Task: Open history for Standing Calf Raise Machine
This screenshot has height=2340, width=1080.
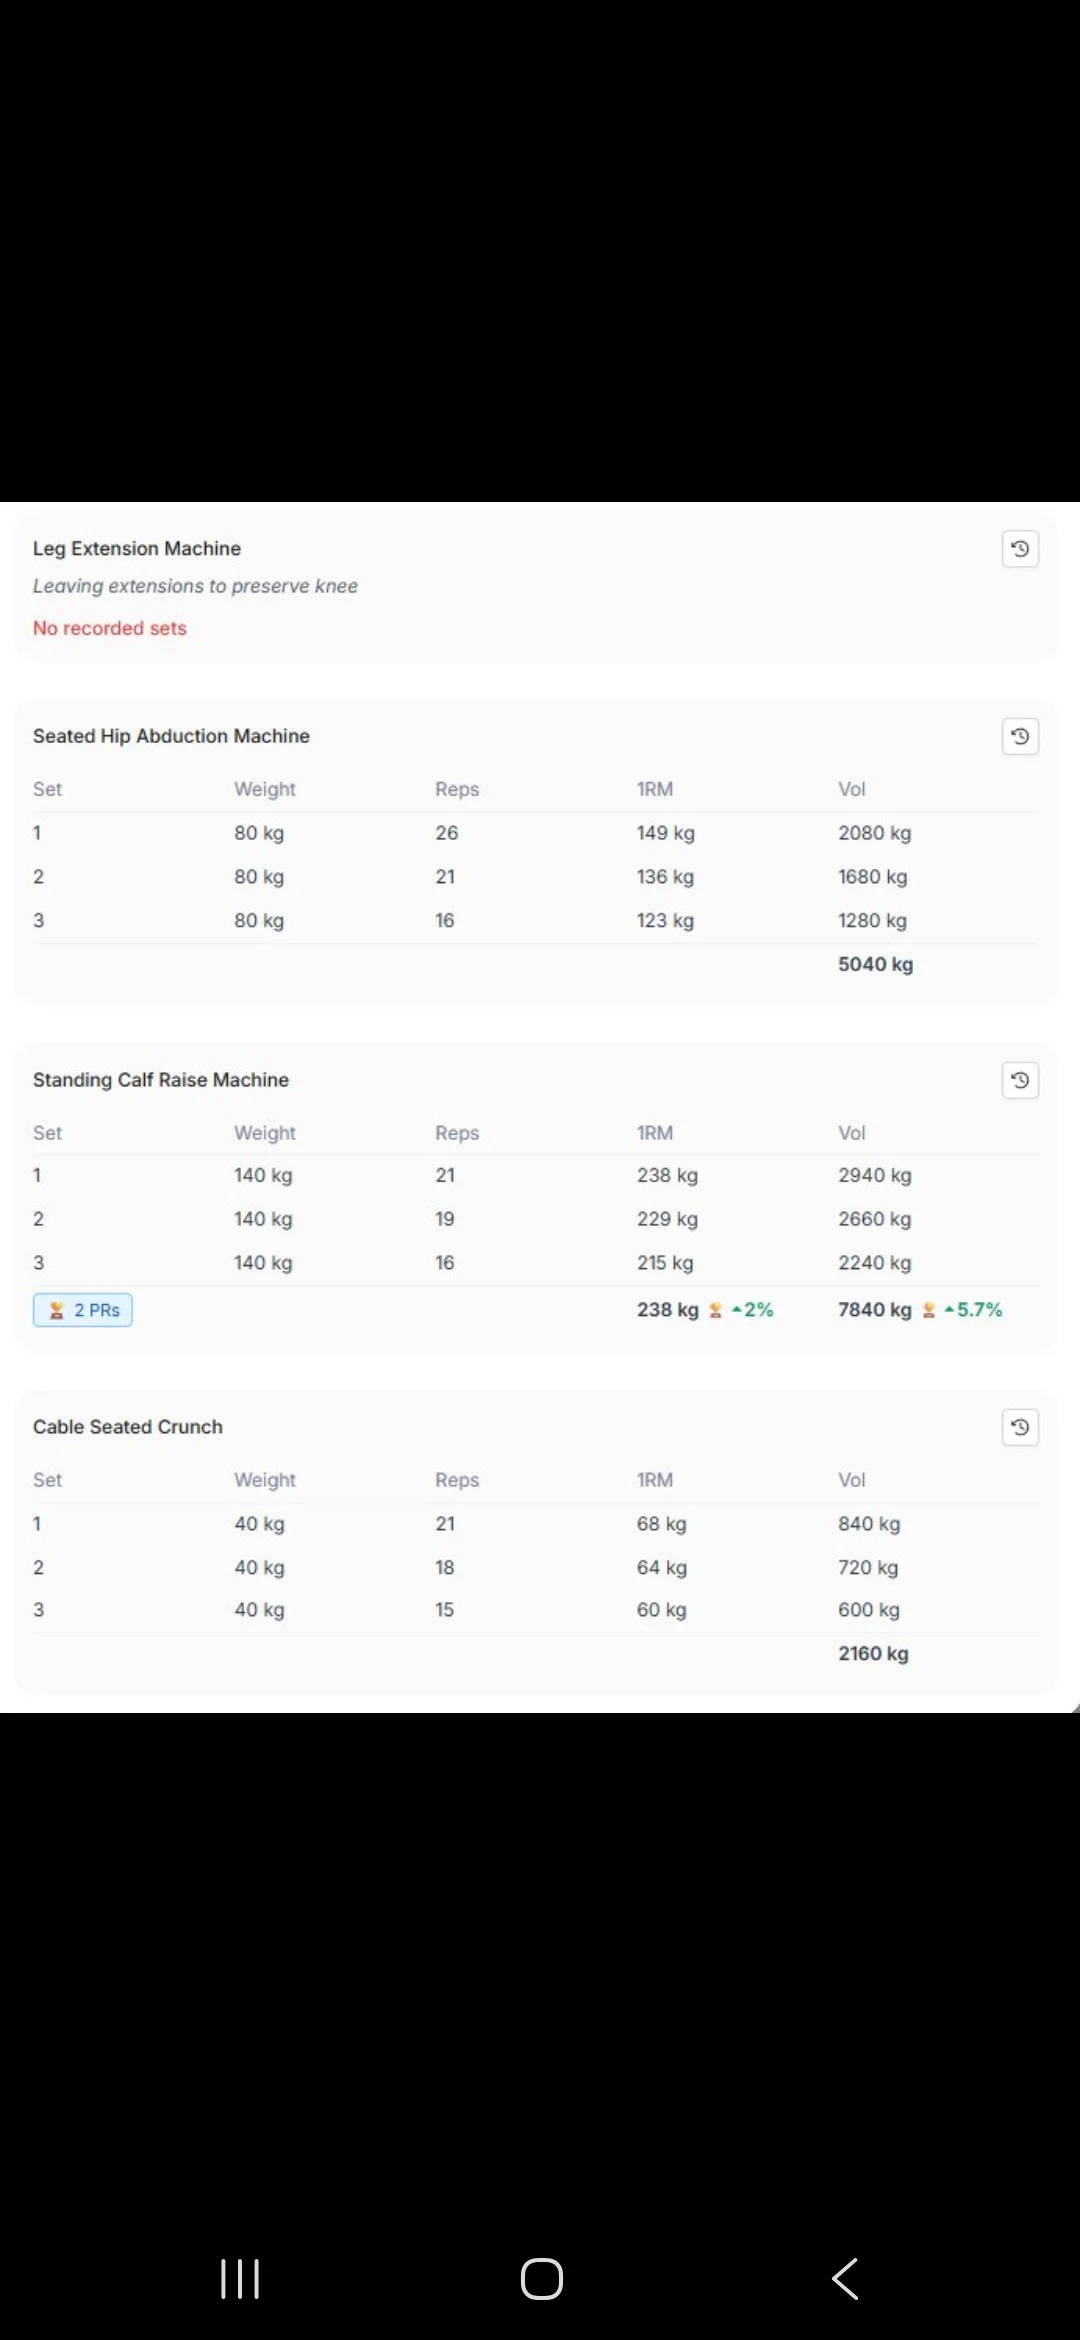Action: click(1020, 1081)
